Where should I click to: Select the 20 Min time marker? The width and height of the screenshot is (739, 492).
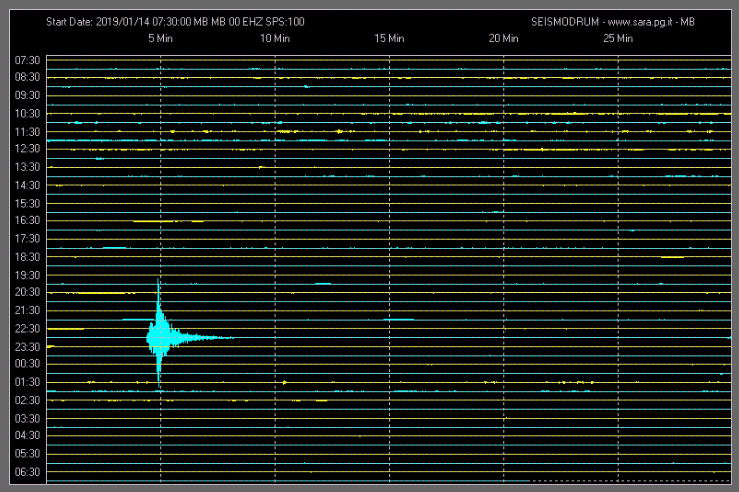pos(503,38)
